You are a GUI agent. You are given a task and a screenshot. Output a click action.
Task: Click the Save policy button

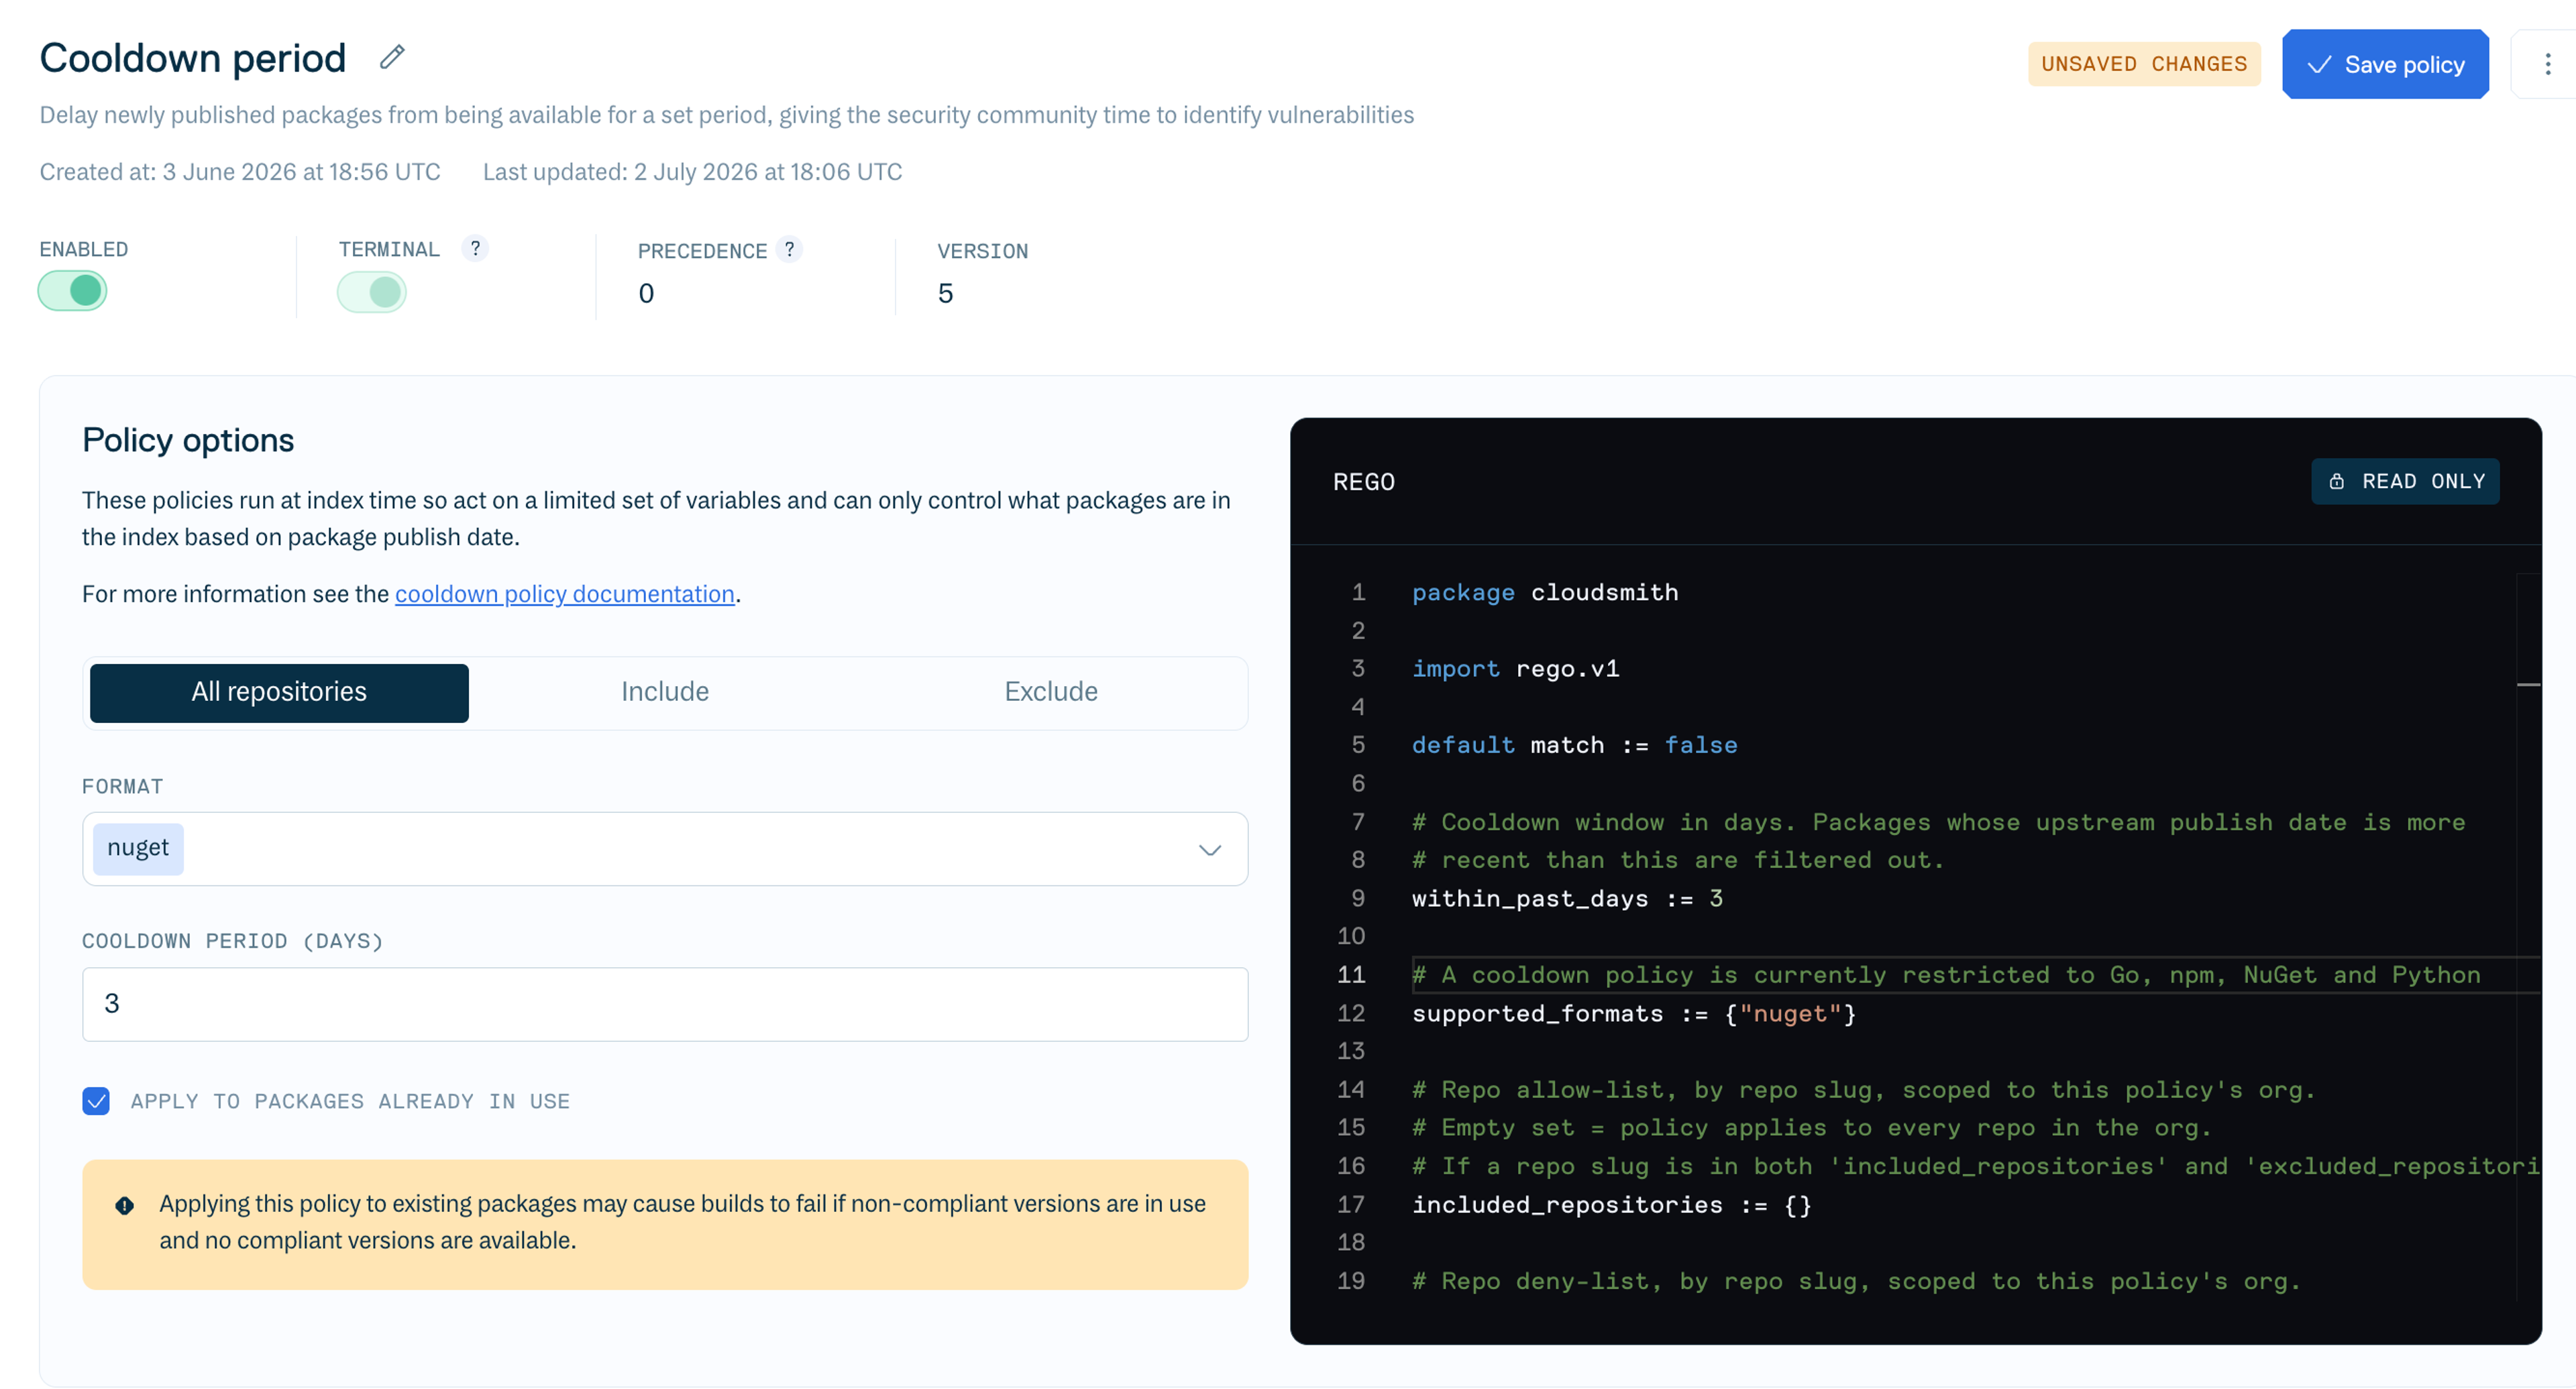pos(2385,64)
